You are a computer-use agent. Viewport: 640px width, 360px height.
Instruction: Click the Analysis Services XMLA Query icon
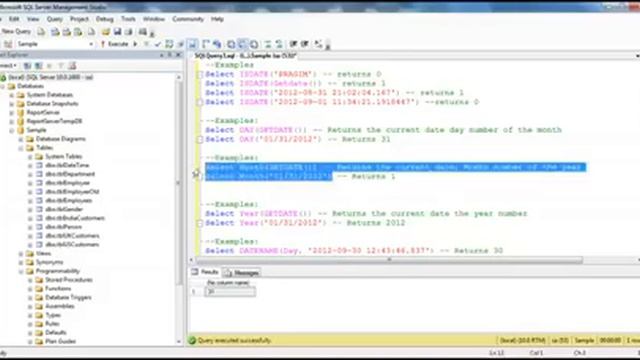click(78, 31)
